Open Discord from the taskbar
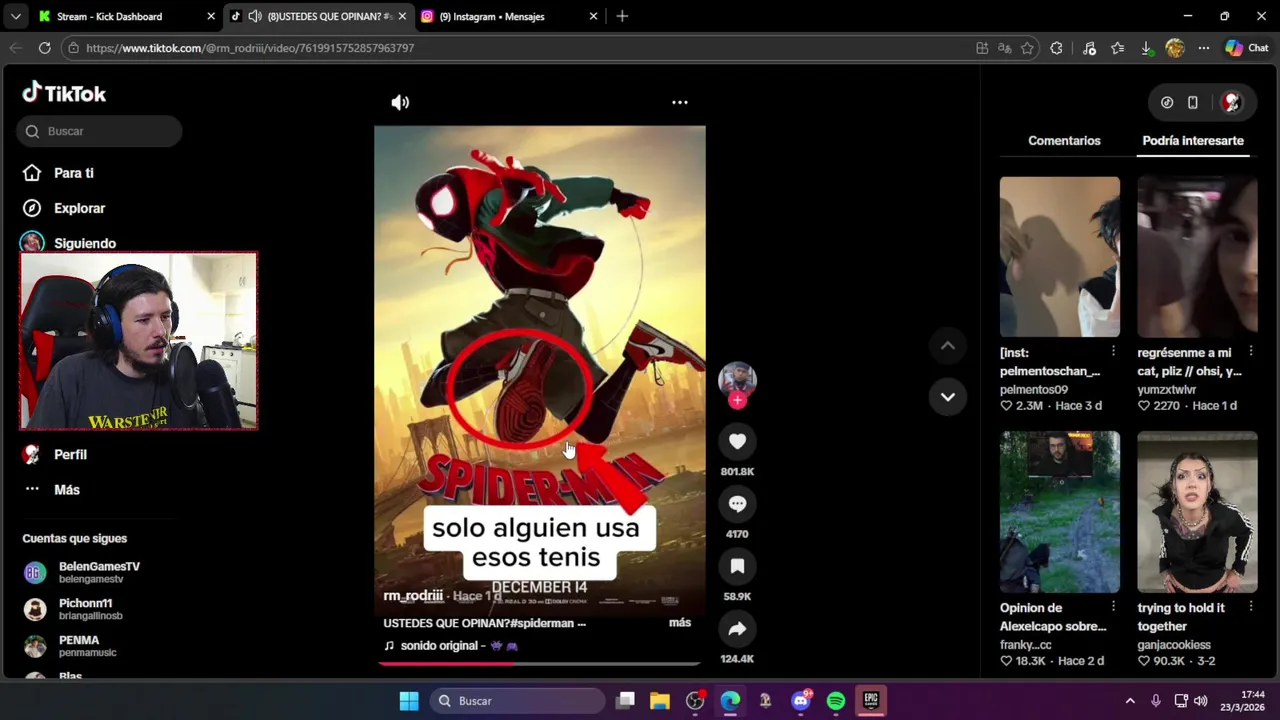Viewport: 1280px width, 720px height. point(800,700)
